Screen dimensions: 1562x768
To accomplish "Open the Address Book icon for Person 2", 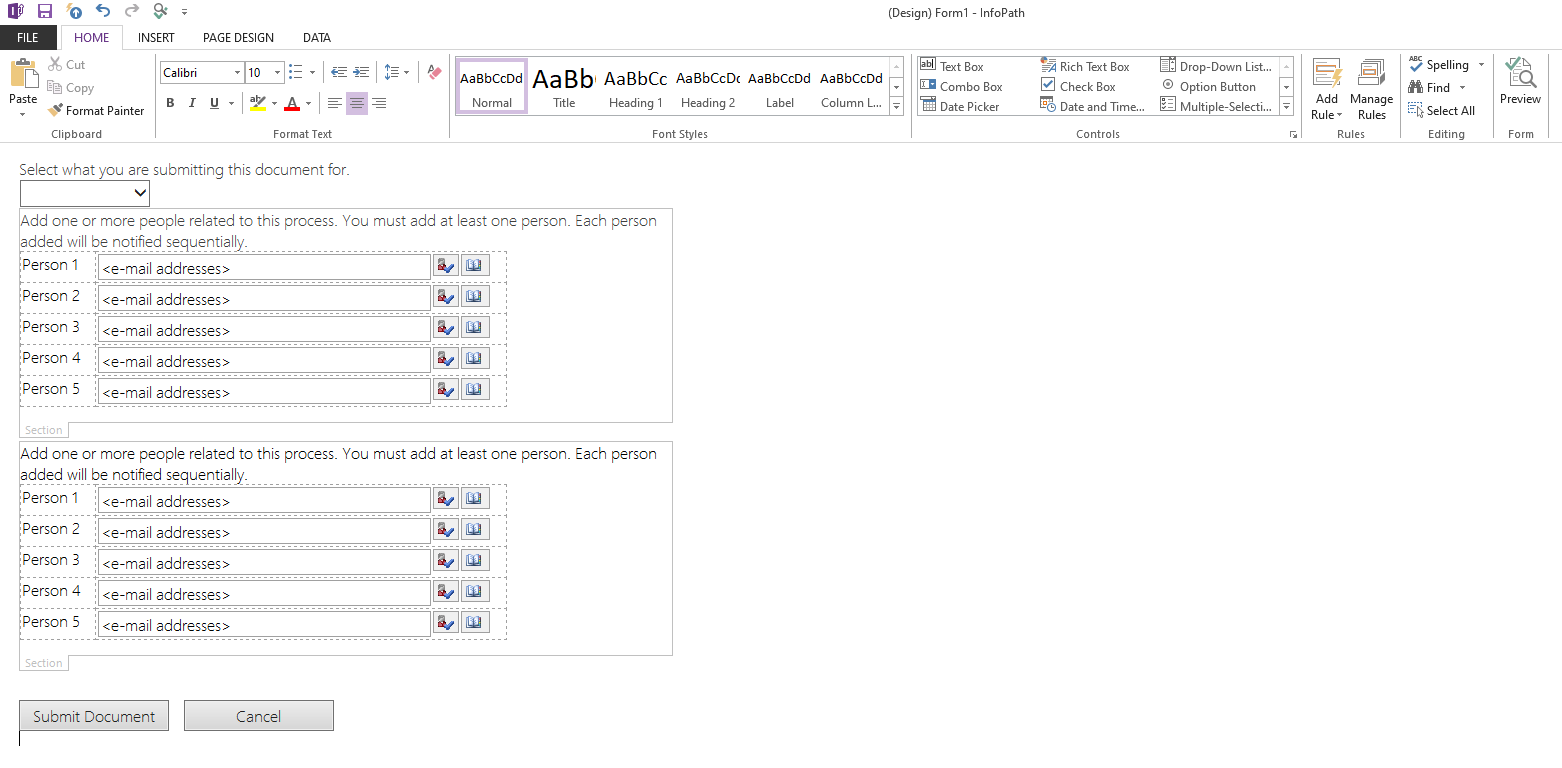I will pos(474,296).
